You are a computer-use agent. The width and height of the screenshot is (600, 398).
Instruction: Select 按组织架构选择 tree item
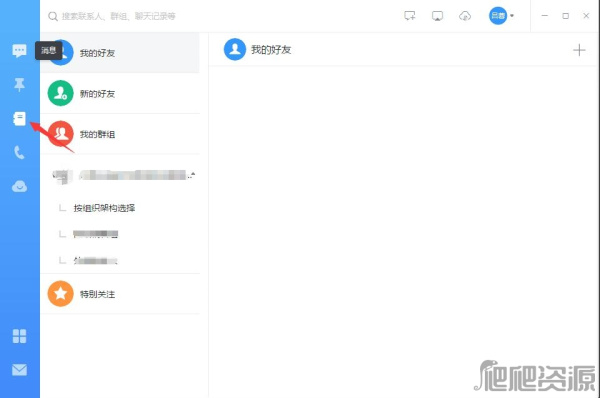coord(104,208)
